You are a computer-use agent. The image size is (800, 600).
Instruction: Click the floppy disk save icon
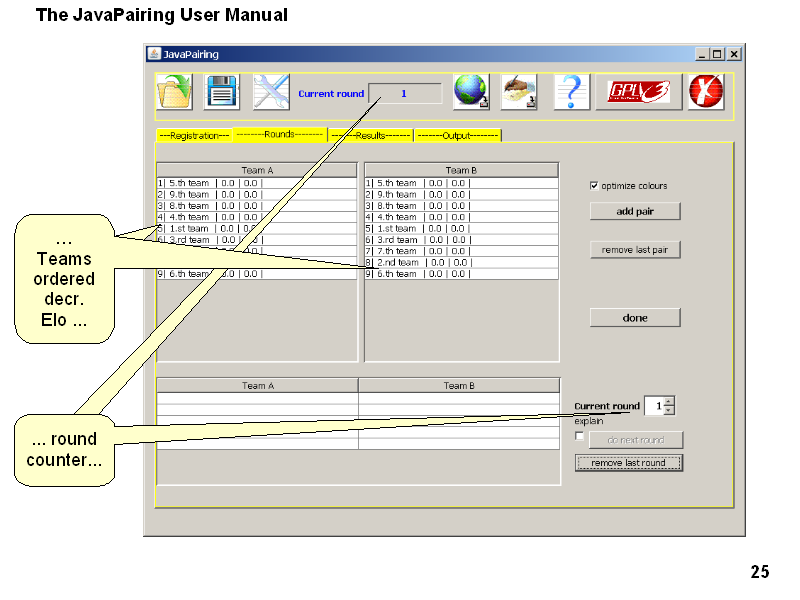(222, 92)
